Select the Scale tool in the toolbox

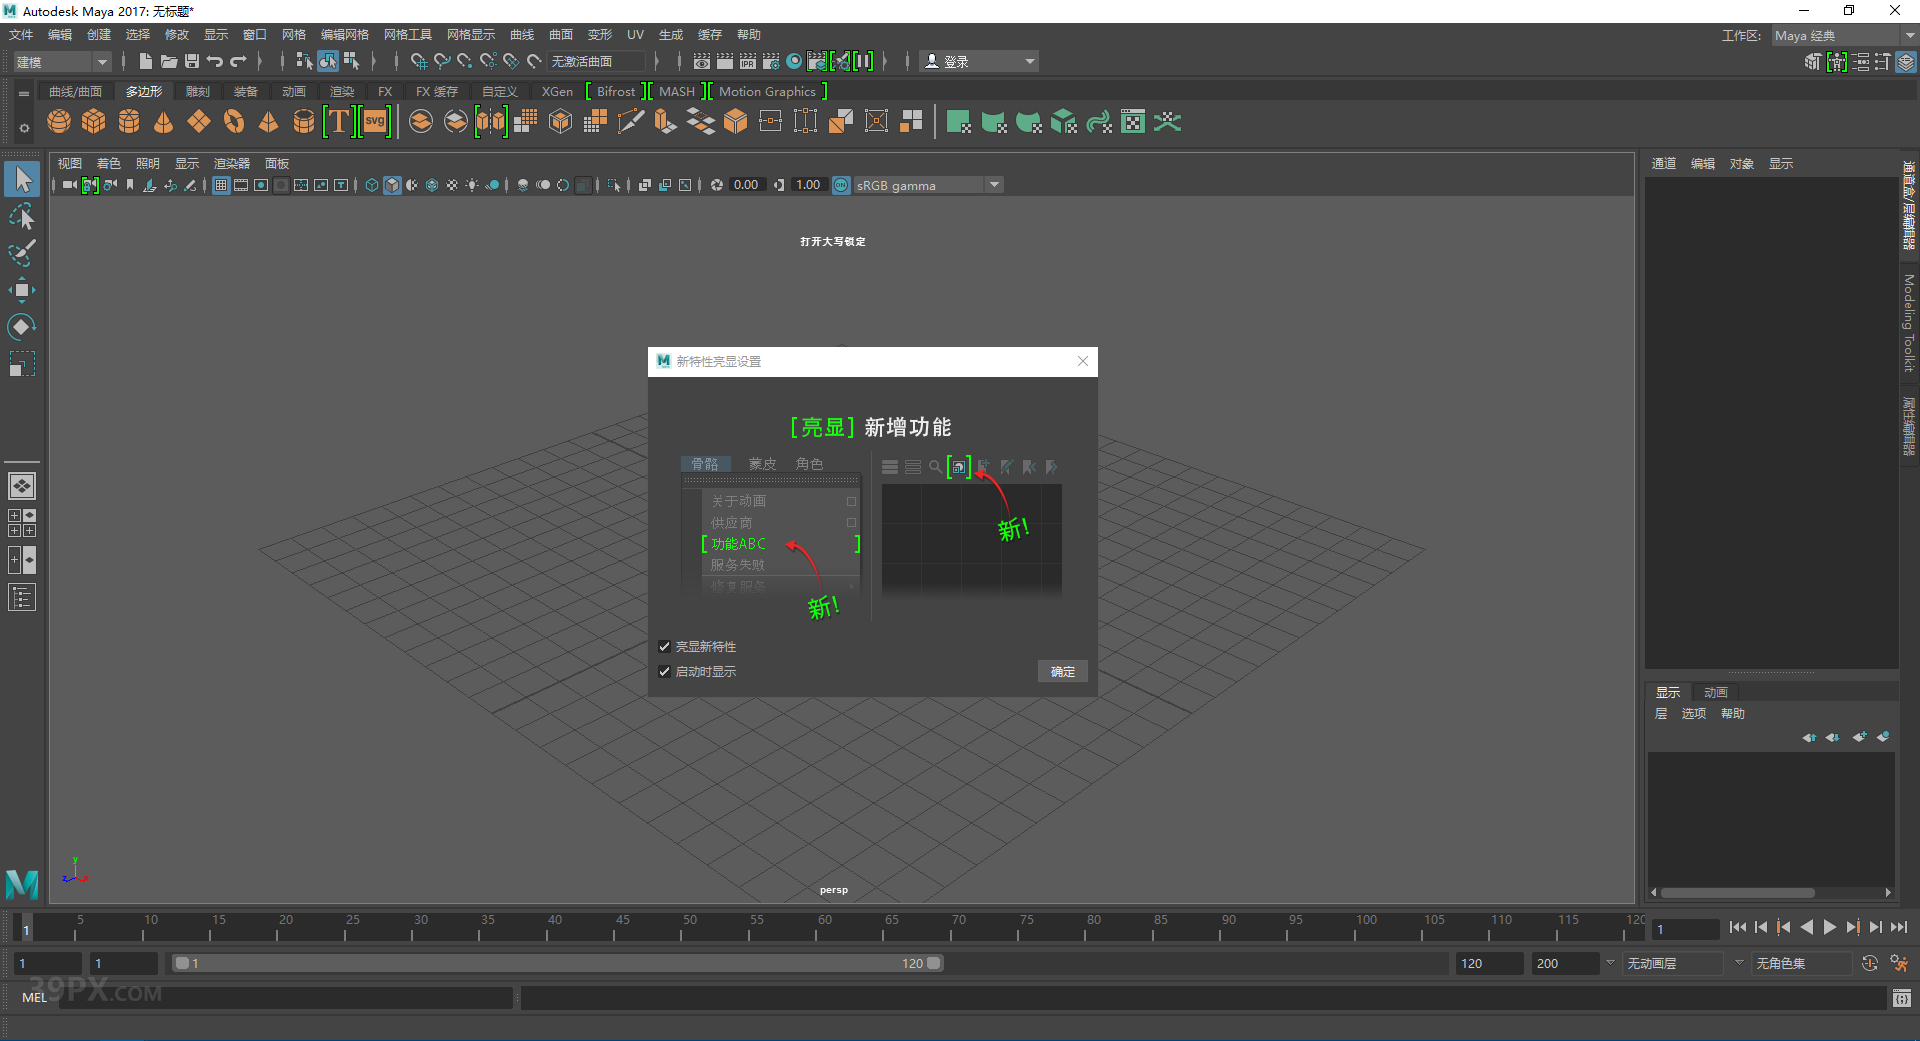pyautogui.click(x=22, y=364)
